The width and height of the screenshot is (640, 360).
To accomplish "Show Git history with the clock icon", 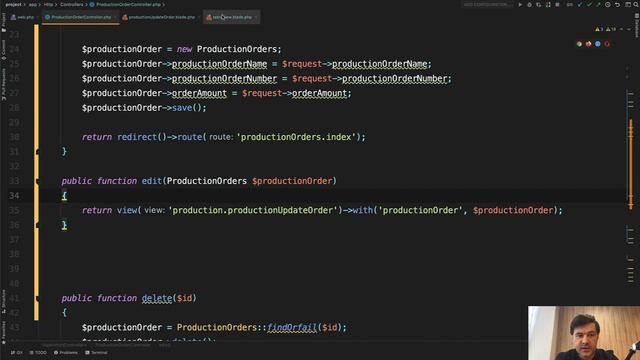I will tap(608, 4).
